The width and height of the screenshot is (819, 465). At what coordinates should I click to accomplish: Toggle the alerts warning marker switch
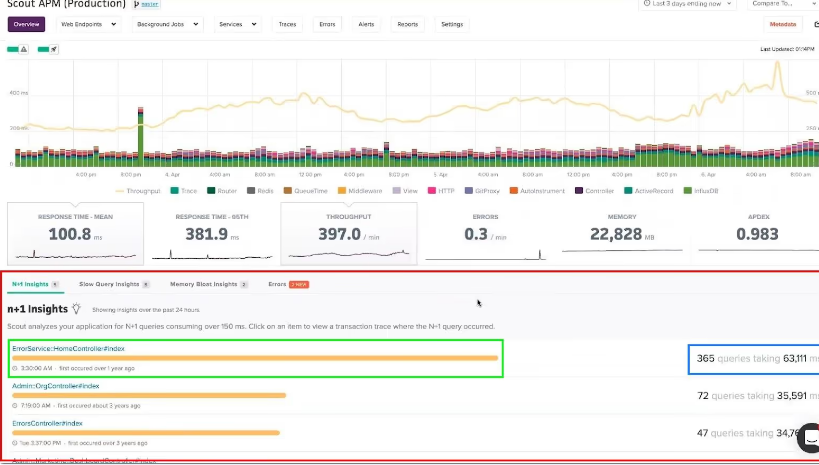(x=18, y=49)
